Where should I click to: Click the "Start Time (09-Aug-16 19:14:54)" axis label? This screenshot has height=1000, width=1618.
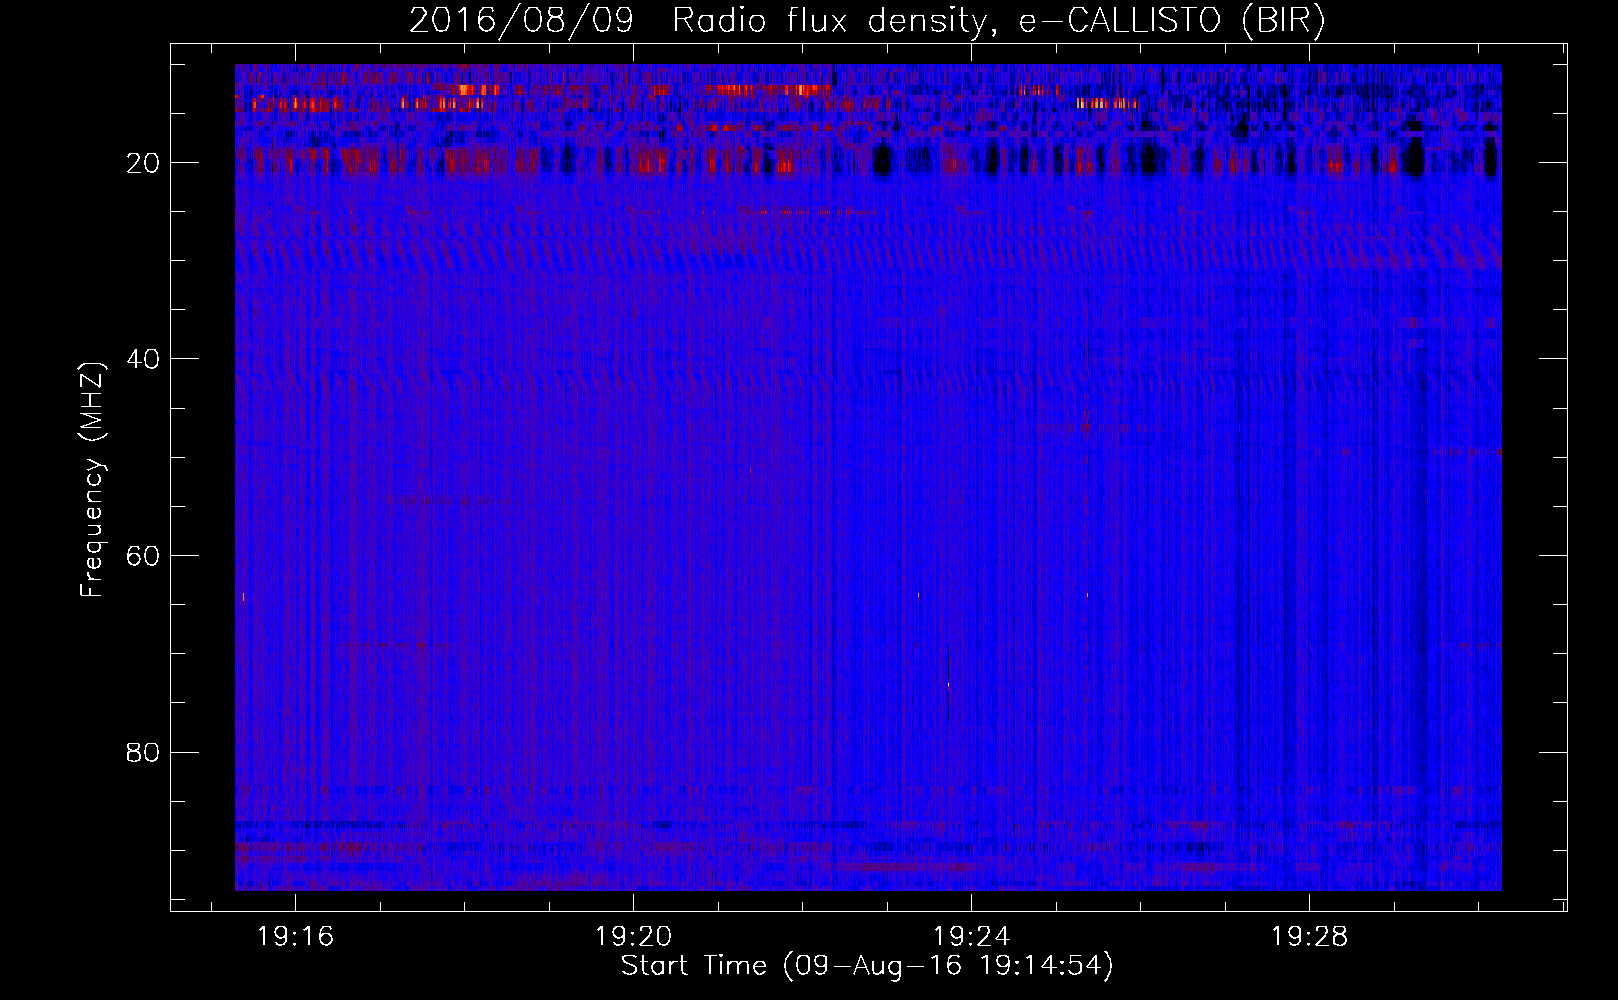click(867, 966)
